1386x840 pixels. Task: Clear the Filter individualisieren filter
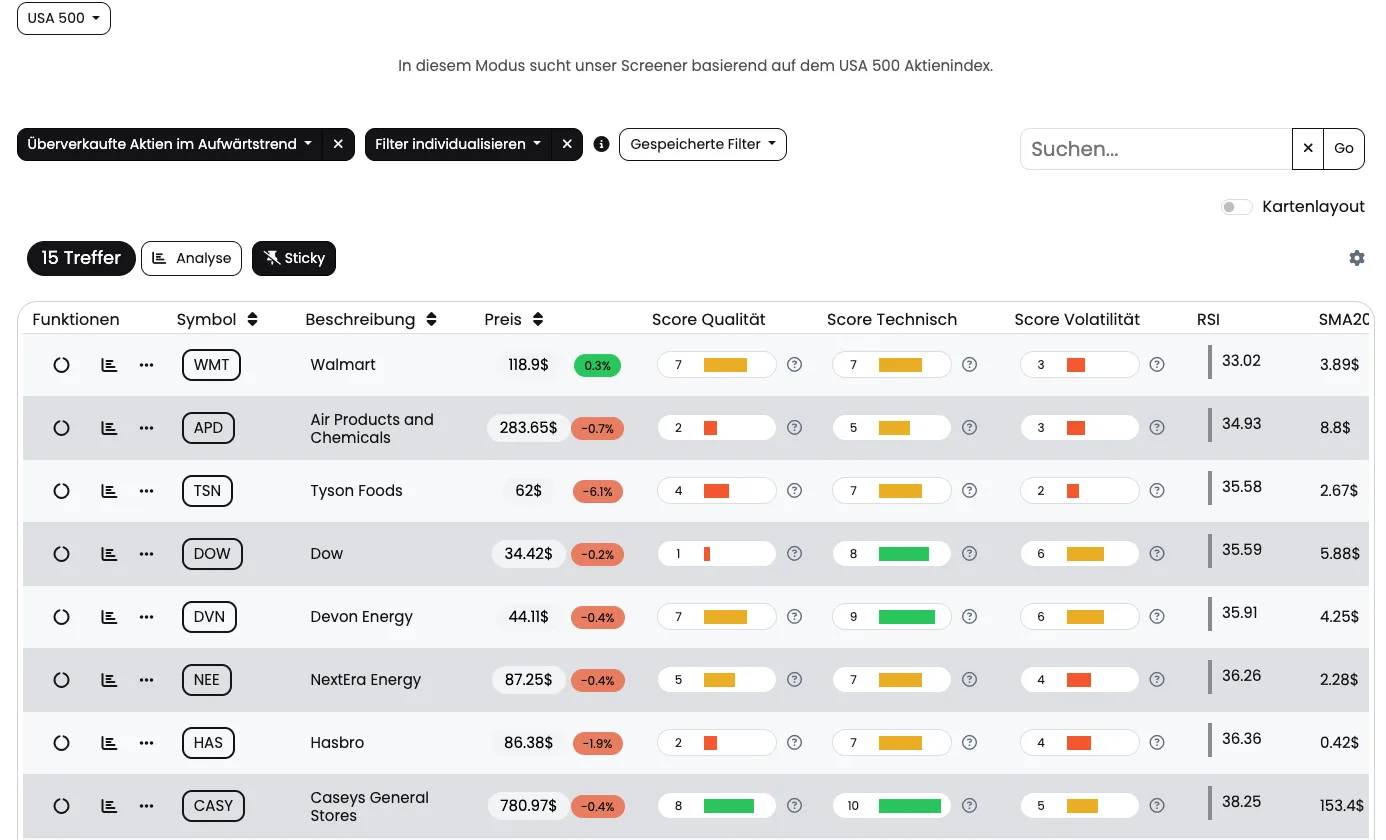[567, 144]
